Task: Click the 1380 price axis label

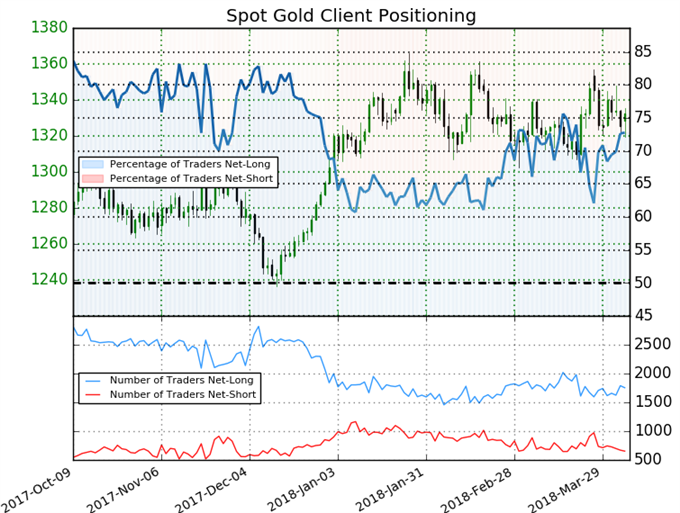Action: 49,28
